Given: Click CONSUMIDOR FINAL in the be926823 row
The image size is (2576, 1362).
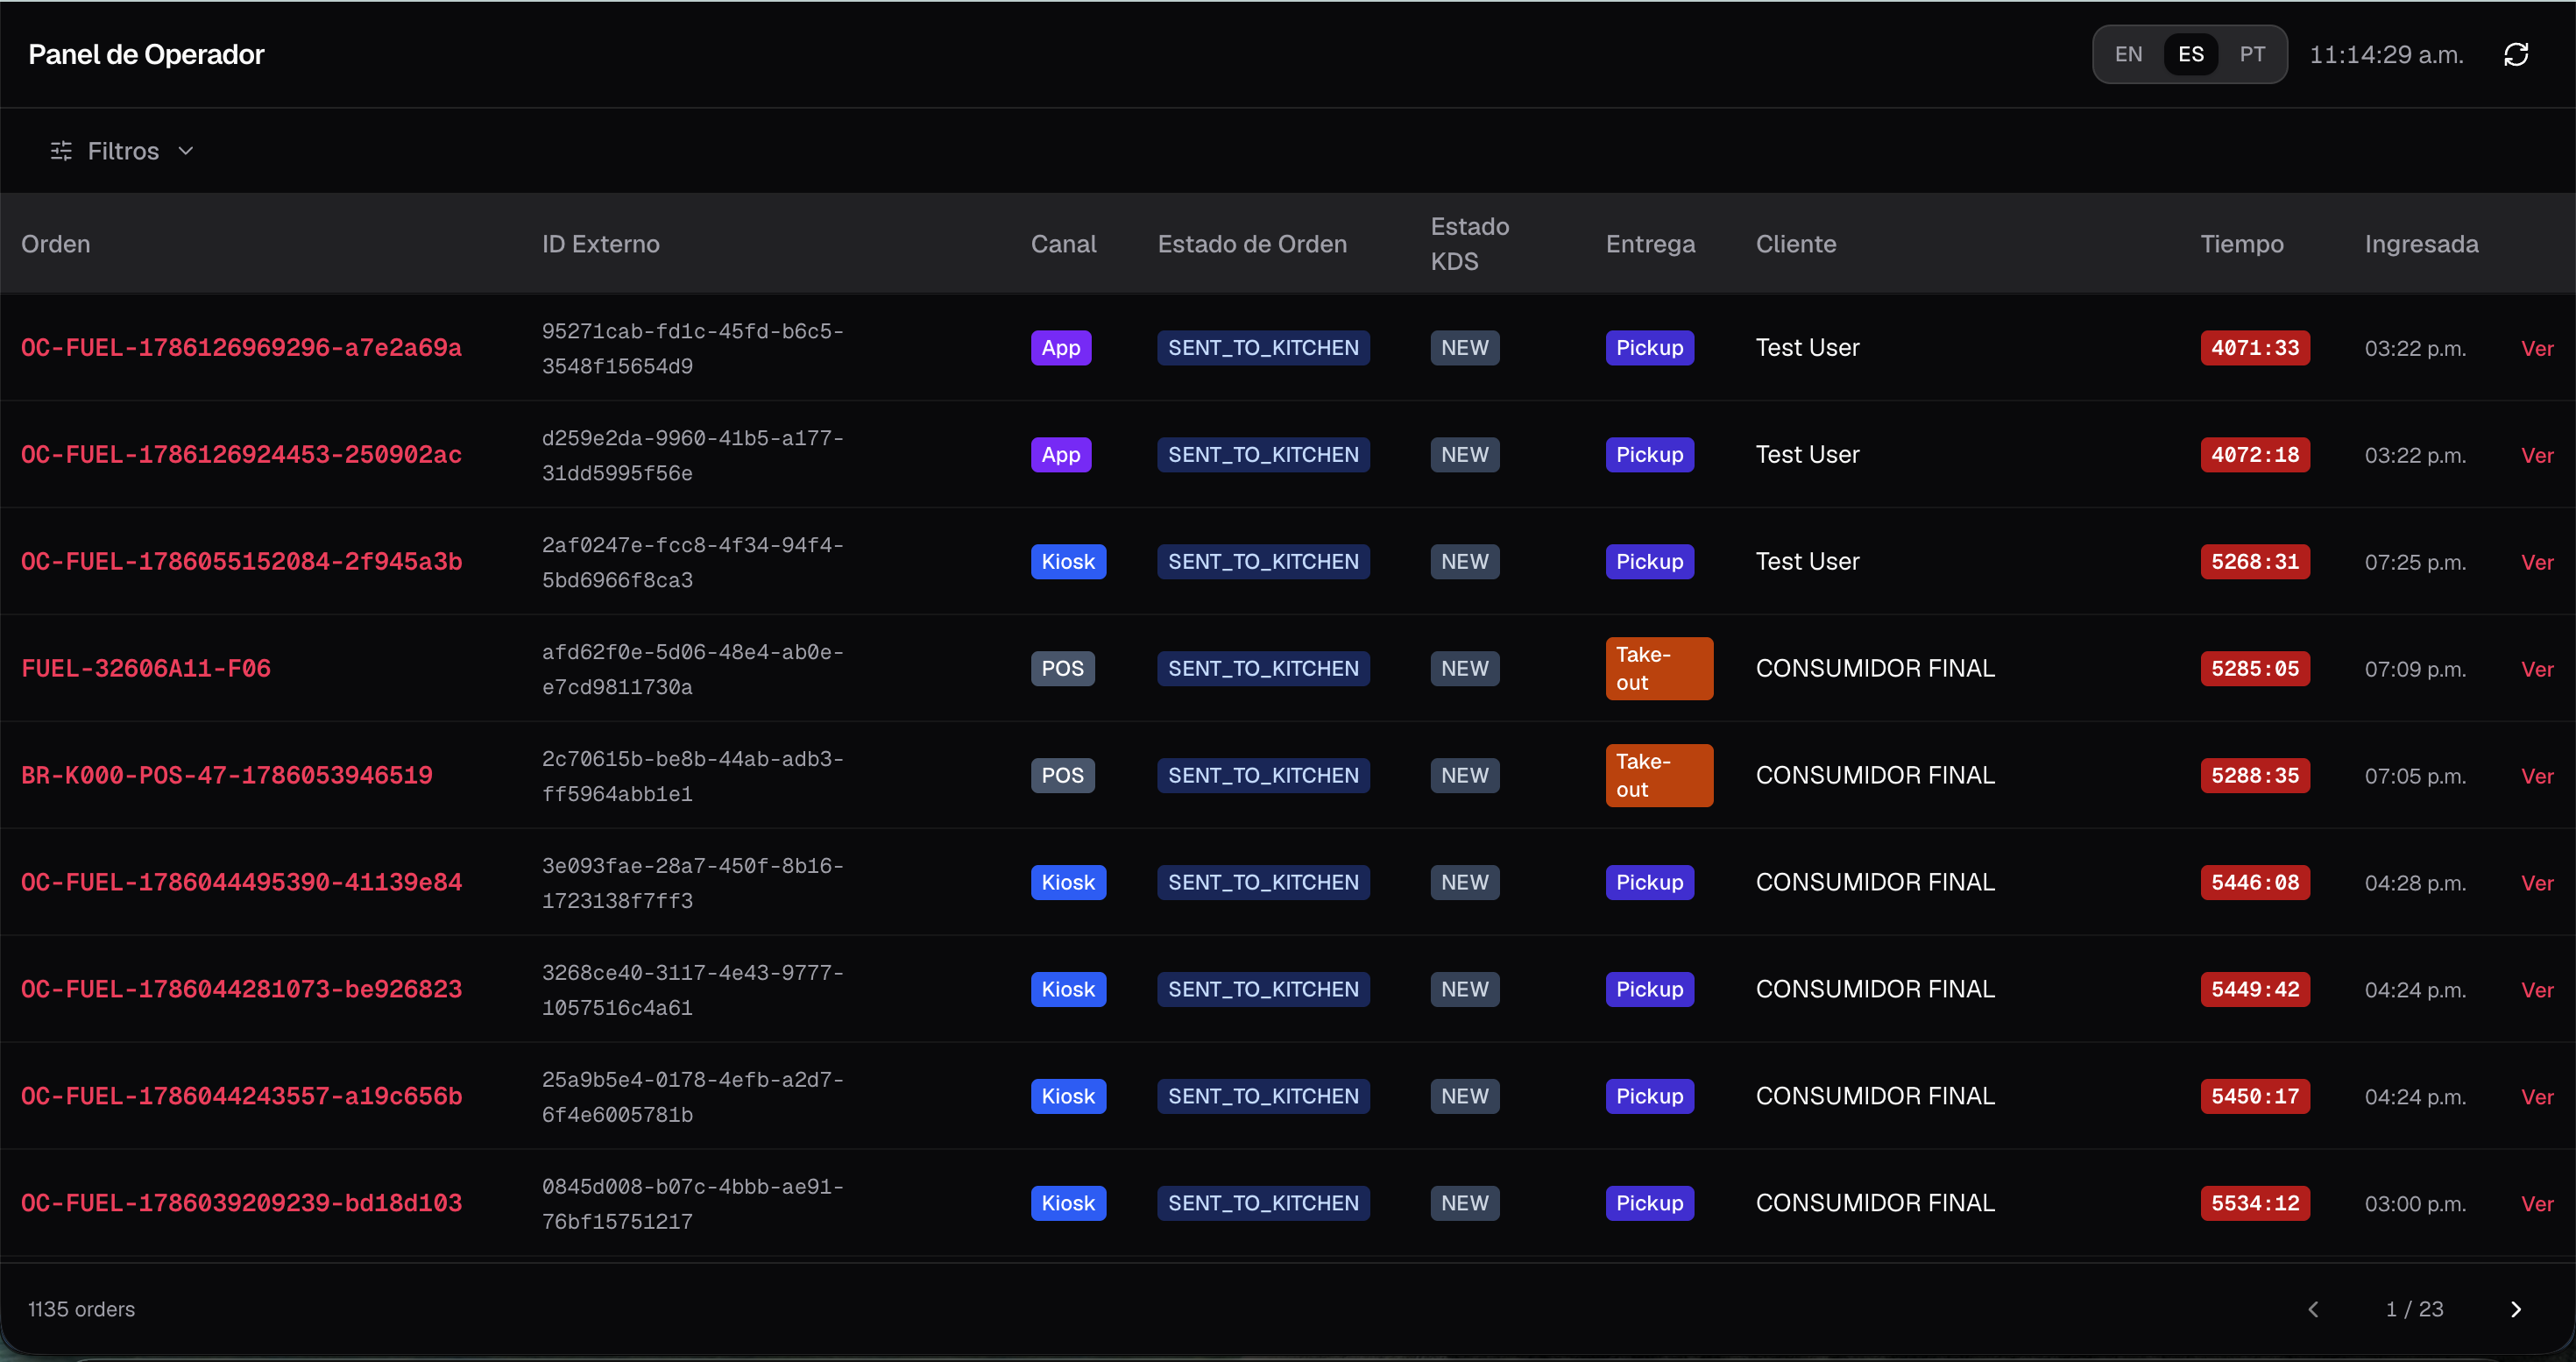Looking at the screenshot, I should [x=1875, y=990].
